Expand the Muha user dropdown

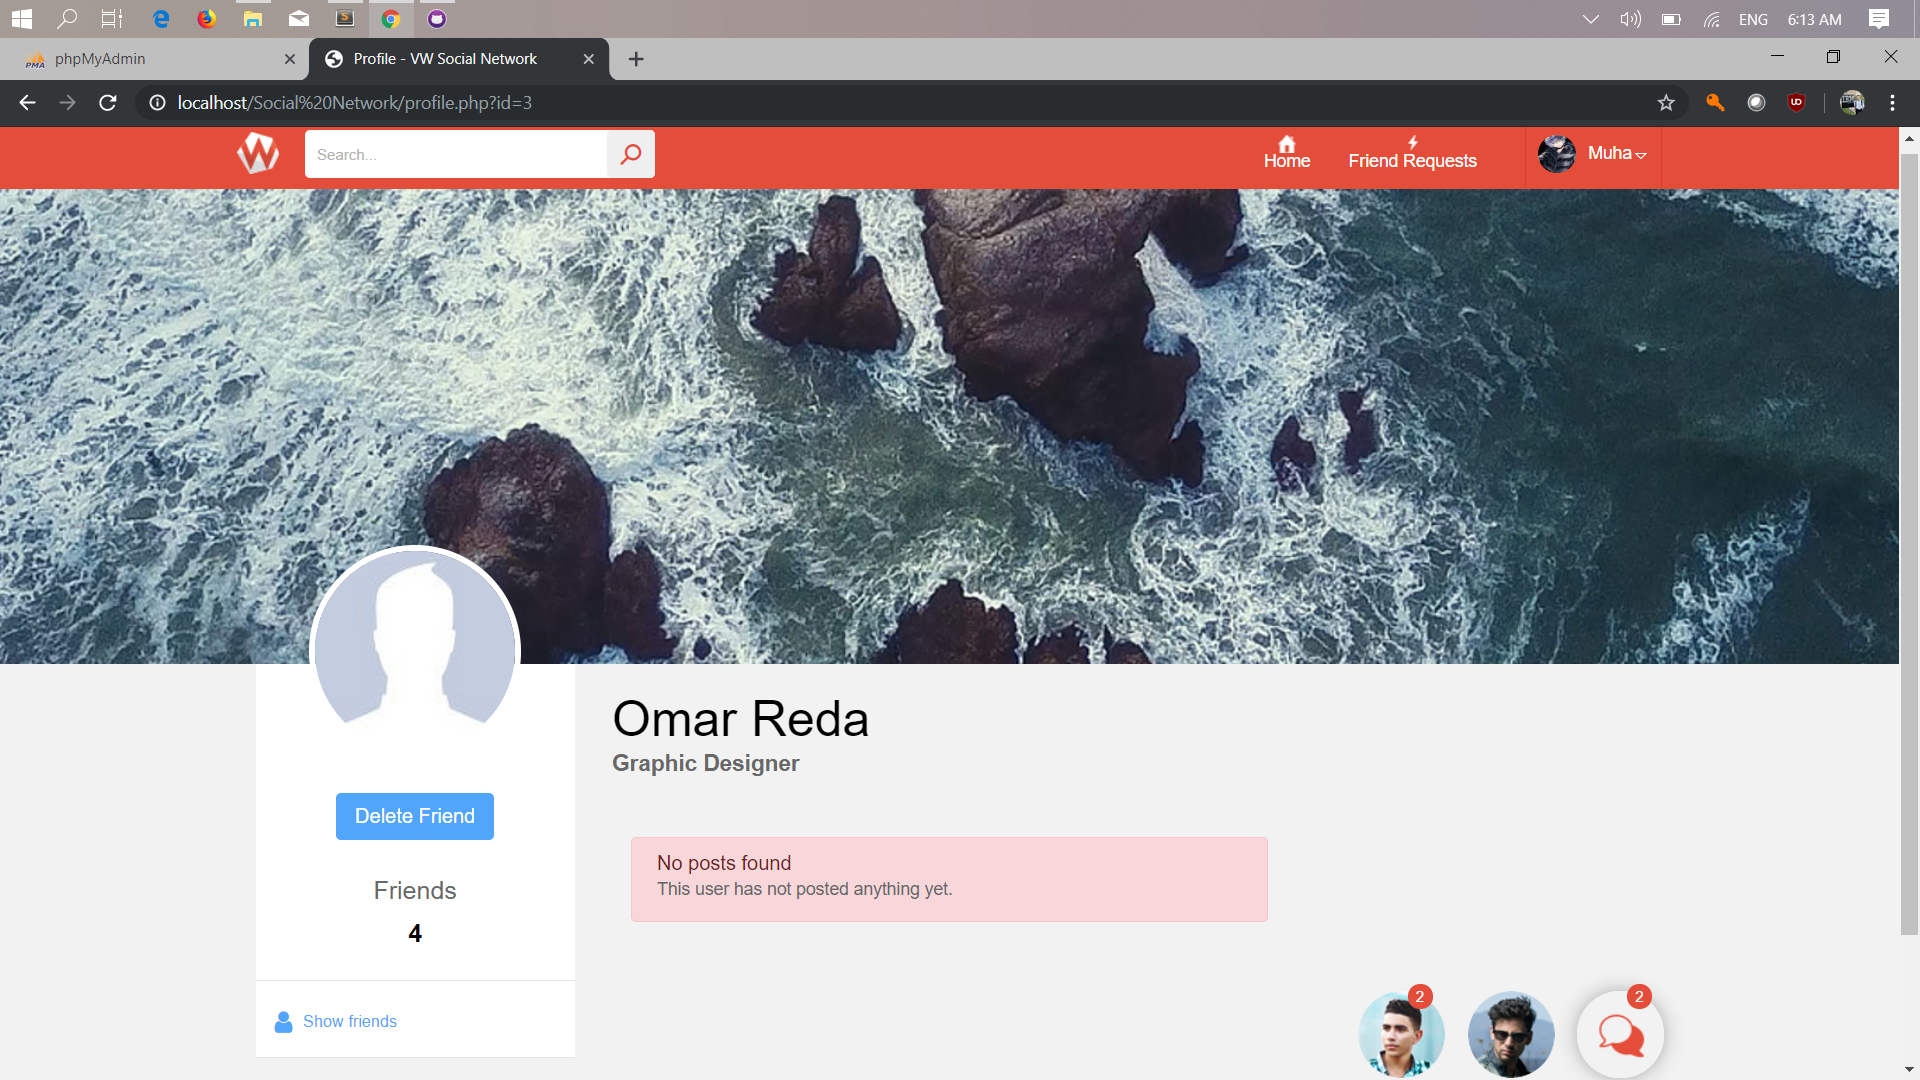coord(1593,153)
